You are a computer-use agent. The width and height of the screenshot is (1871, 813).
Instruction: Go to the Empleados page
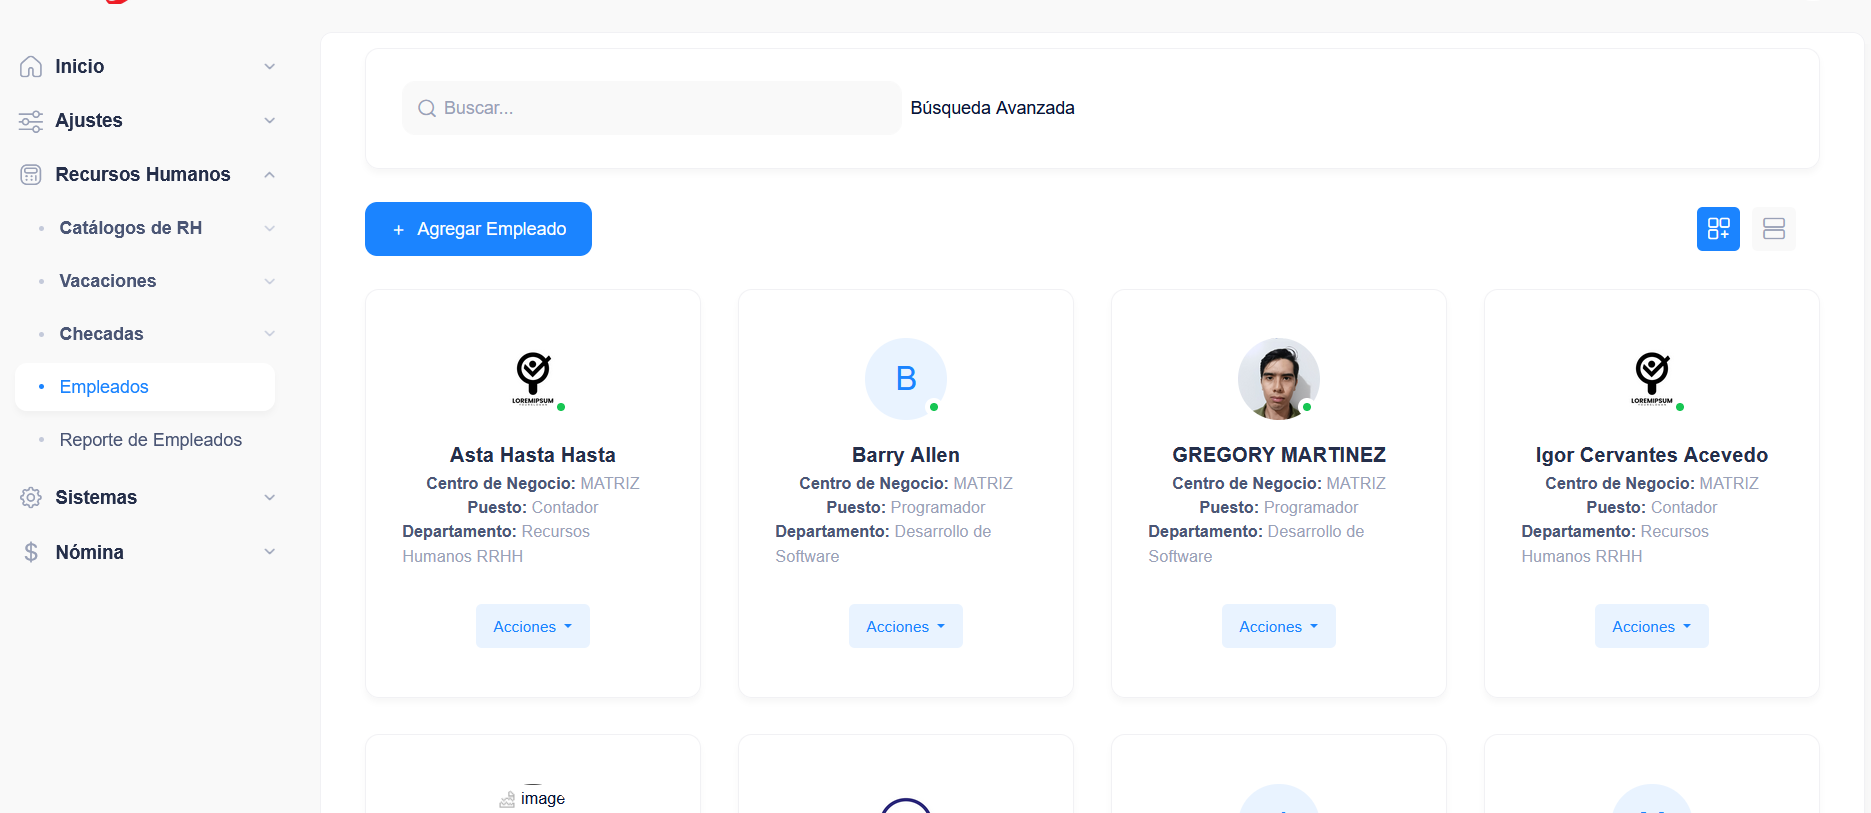pyautogui.click(x=145, y=387)
